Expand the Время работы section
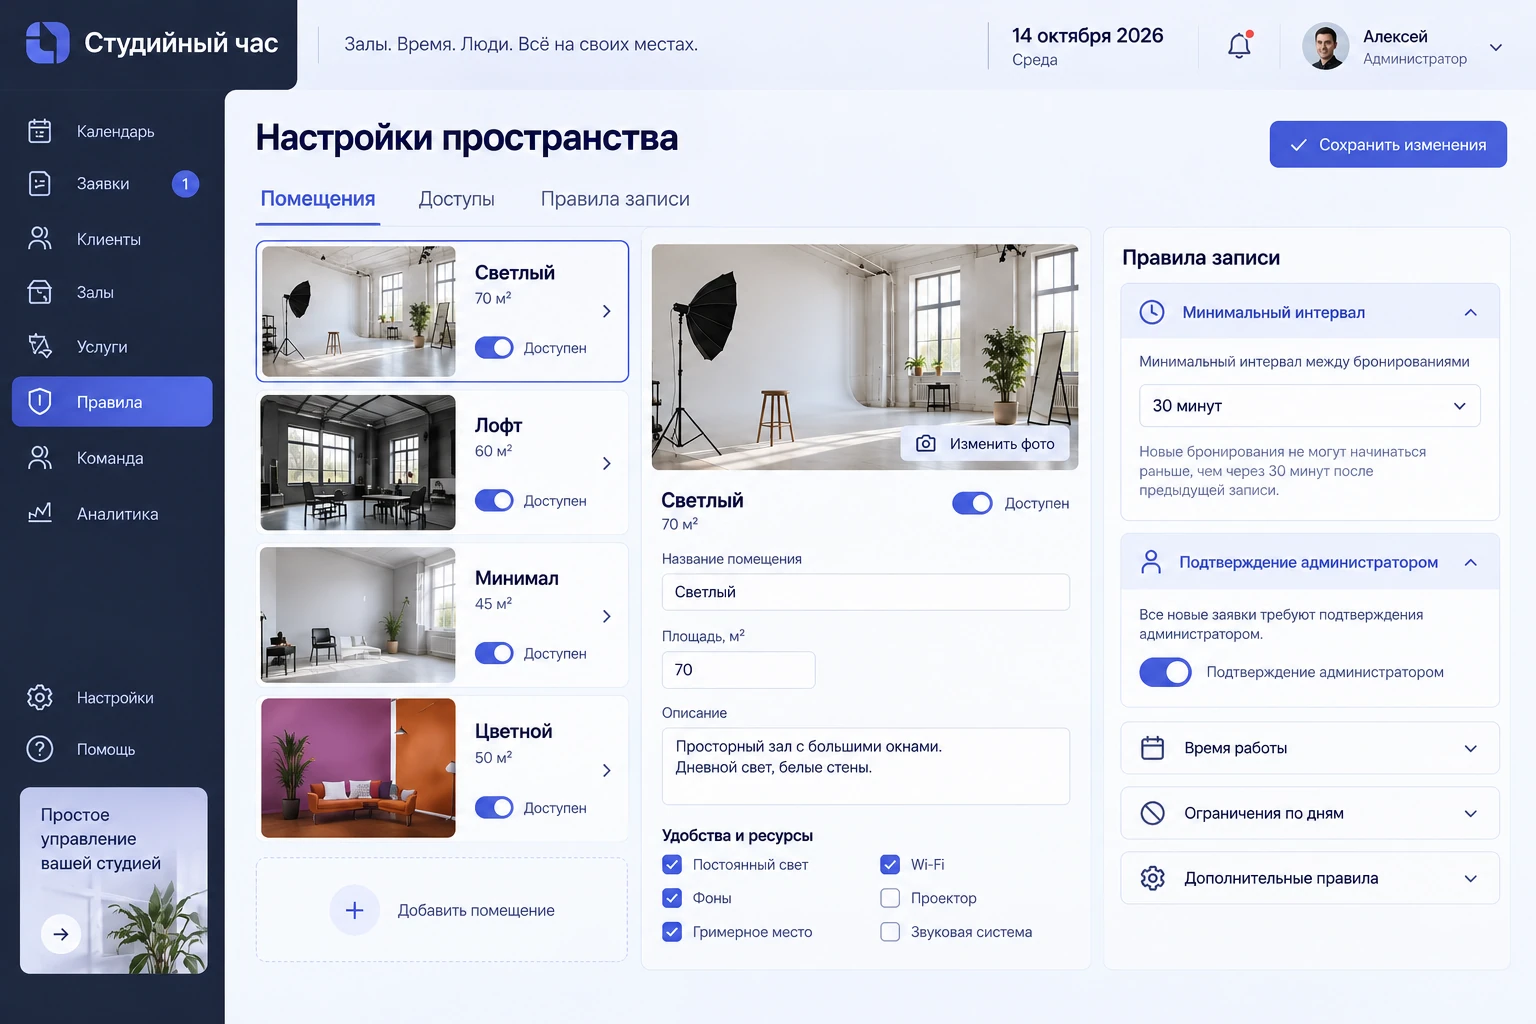 [1309, 748]
